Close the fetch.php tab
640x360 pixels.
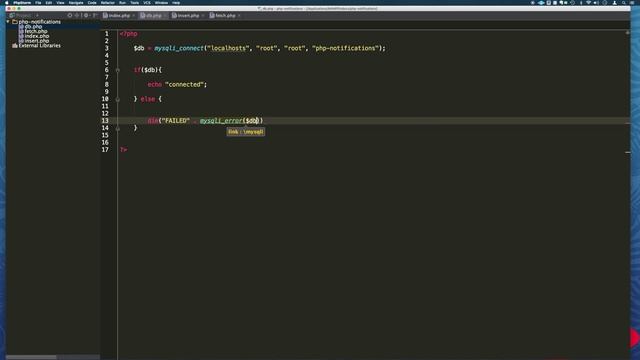(239, 16)
